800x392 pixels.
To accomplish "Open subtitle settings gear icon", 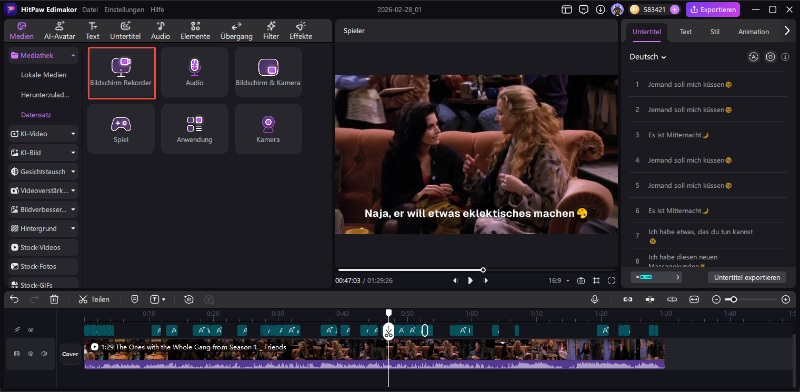I will coord(770,57).
